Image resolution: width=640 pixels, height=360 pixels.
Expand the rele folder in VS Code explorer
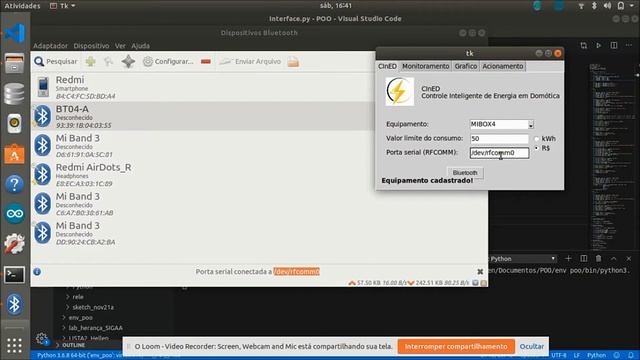coord(78,297)
